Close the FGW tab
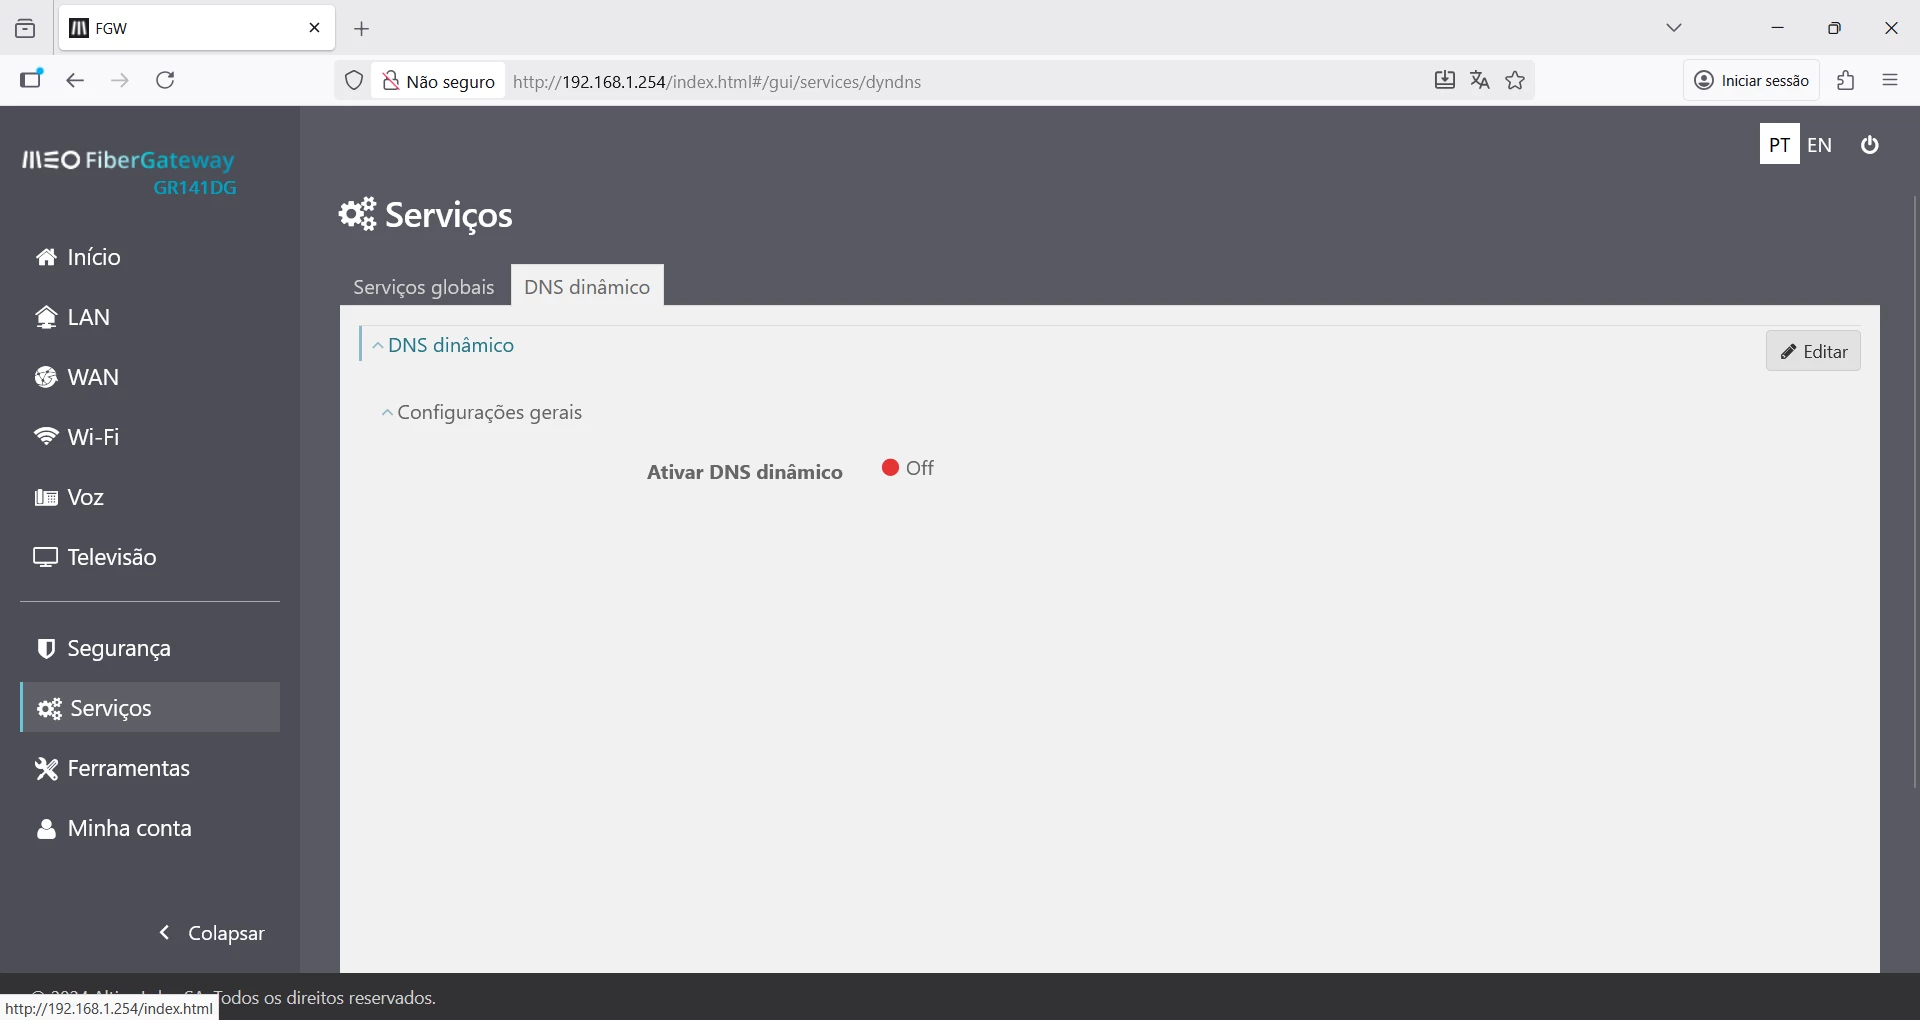 point(315,28)
